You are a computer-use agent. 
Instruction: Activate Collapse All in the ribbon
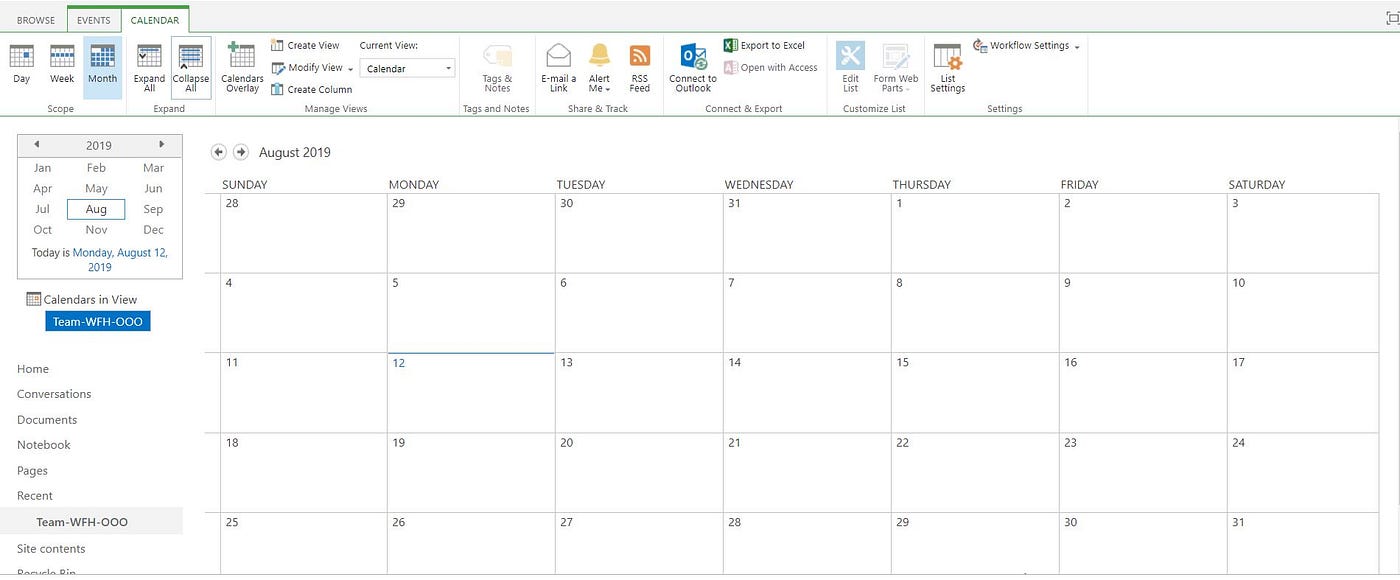pyautogui.click(x=190, y=65)
